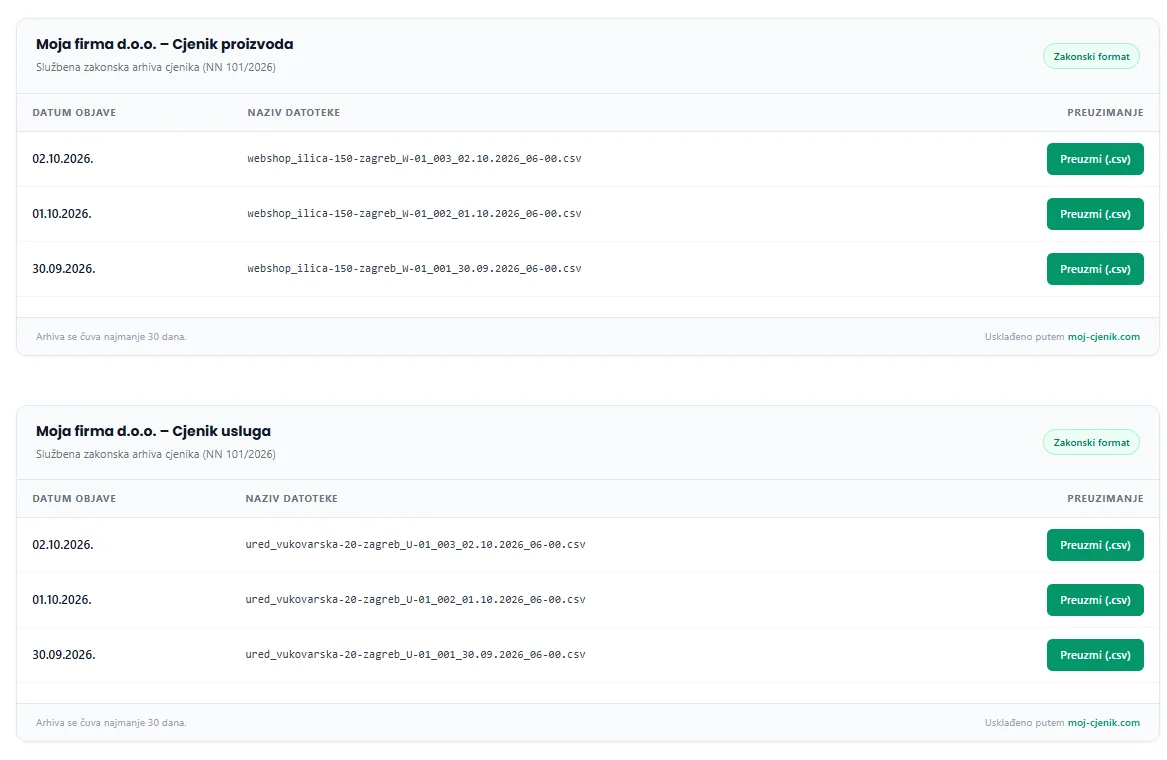Image resolution: width=1167 pixels, height=760 pixels.
Task: Open moj-cjenik.com link in Cjenik usluga footer
Action: (1104, 723)
